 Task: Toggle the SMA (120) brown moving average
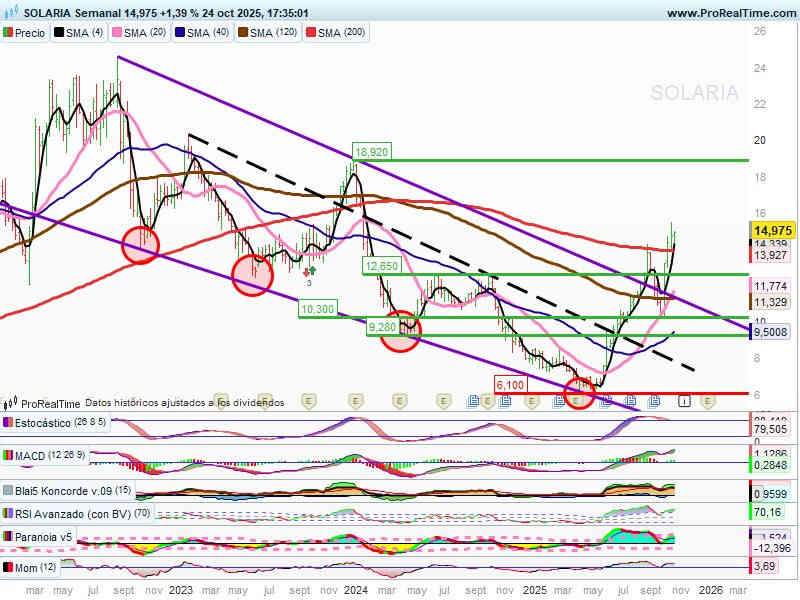click(x=273, y=33)
